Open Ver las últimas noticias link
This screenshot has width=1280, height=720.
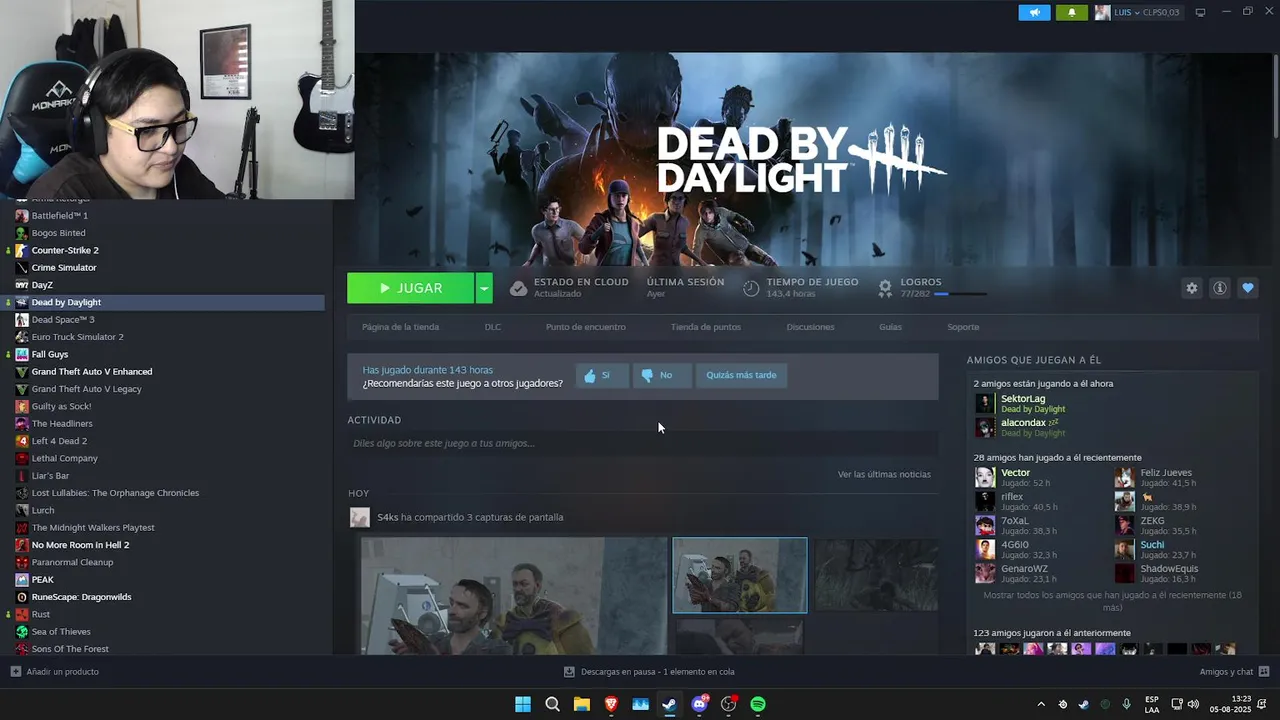(884, 474)
